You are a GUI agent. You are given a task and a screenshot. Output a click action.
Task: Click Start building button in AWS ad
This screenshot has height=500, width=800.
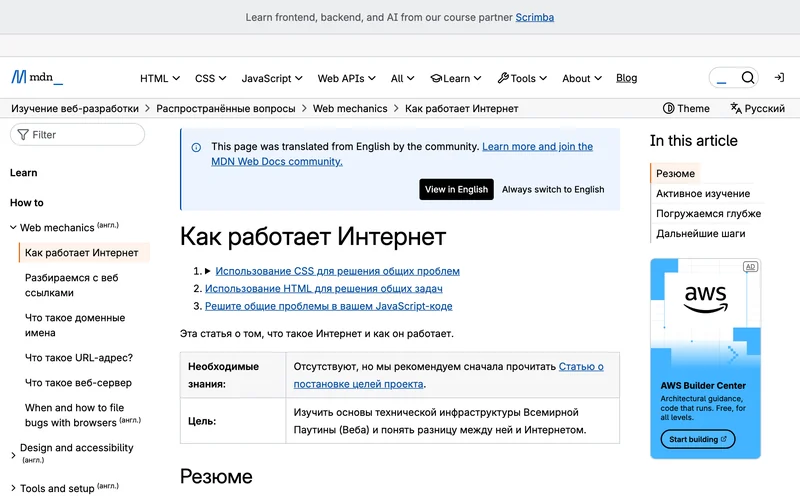[x=697, y=439]
